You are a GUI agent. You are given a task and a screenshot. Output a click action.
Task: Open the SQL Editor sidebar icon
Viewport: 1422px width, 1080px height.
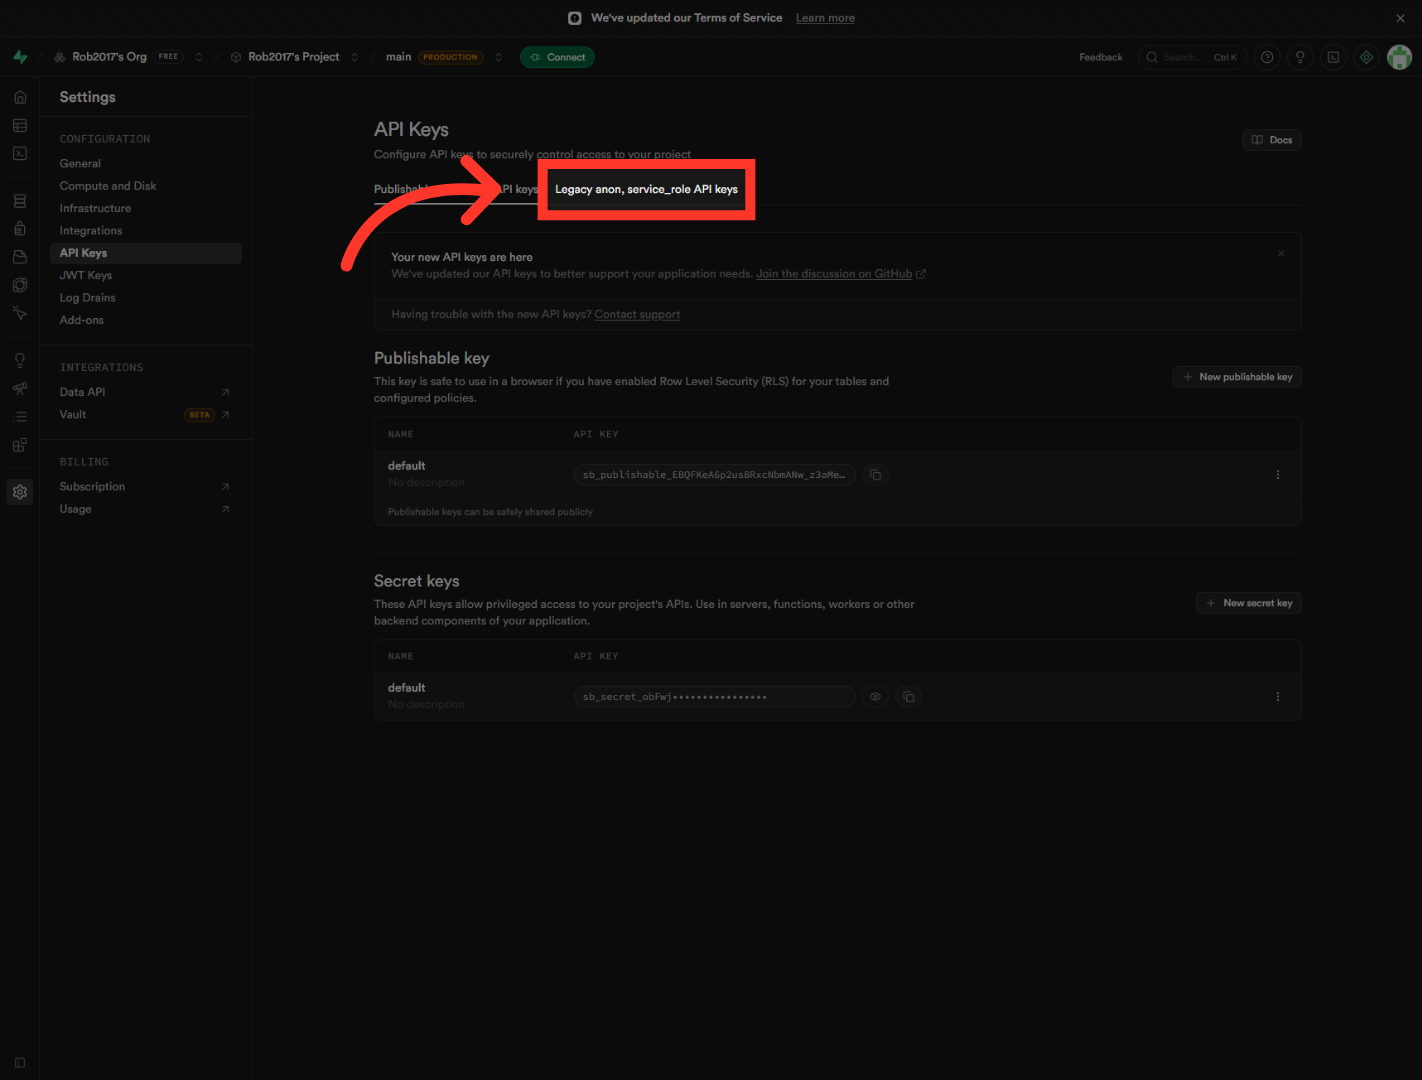pyautogui.click(x=20, y=153)
